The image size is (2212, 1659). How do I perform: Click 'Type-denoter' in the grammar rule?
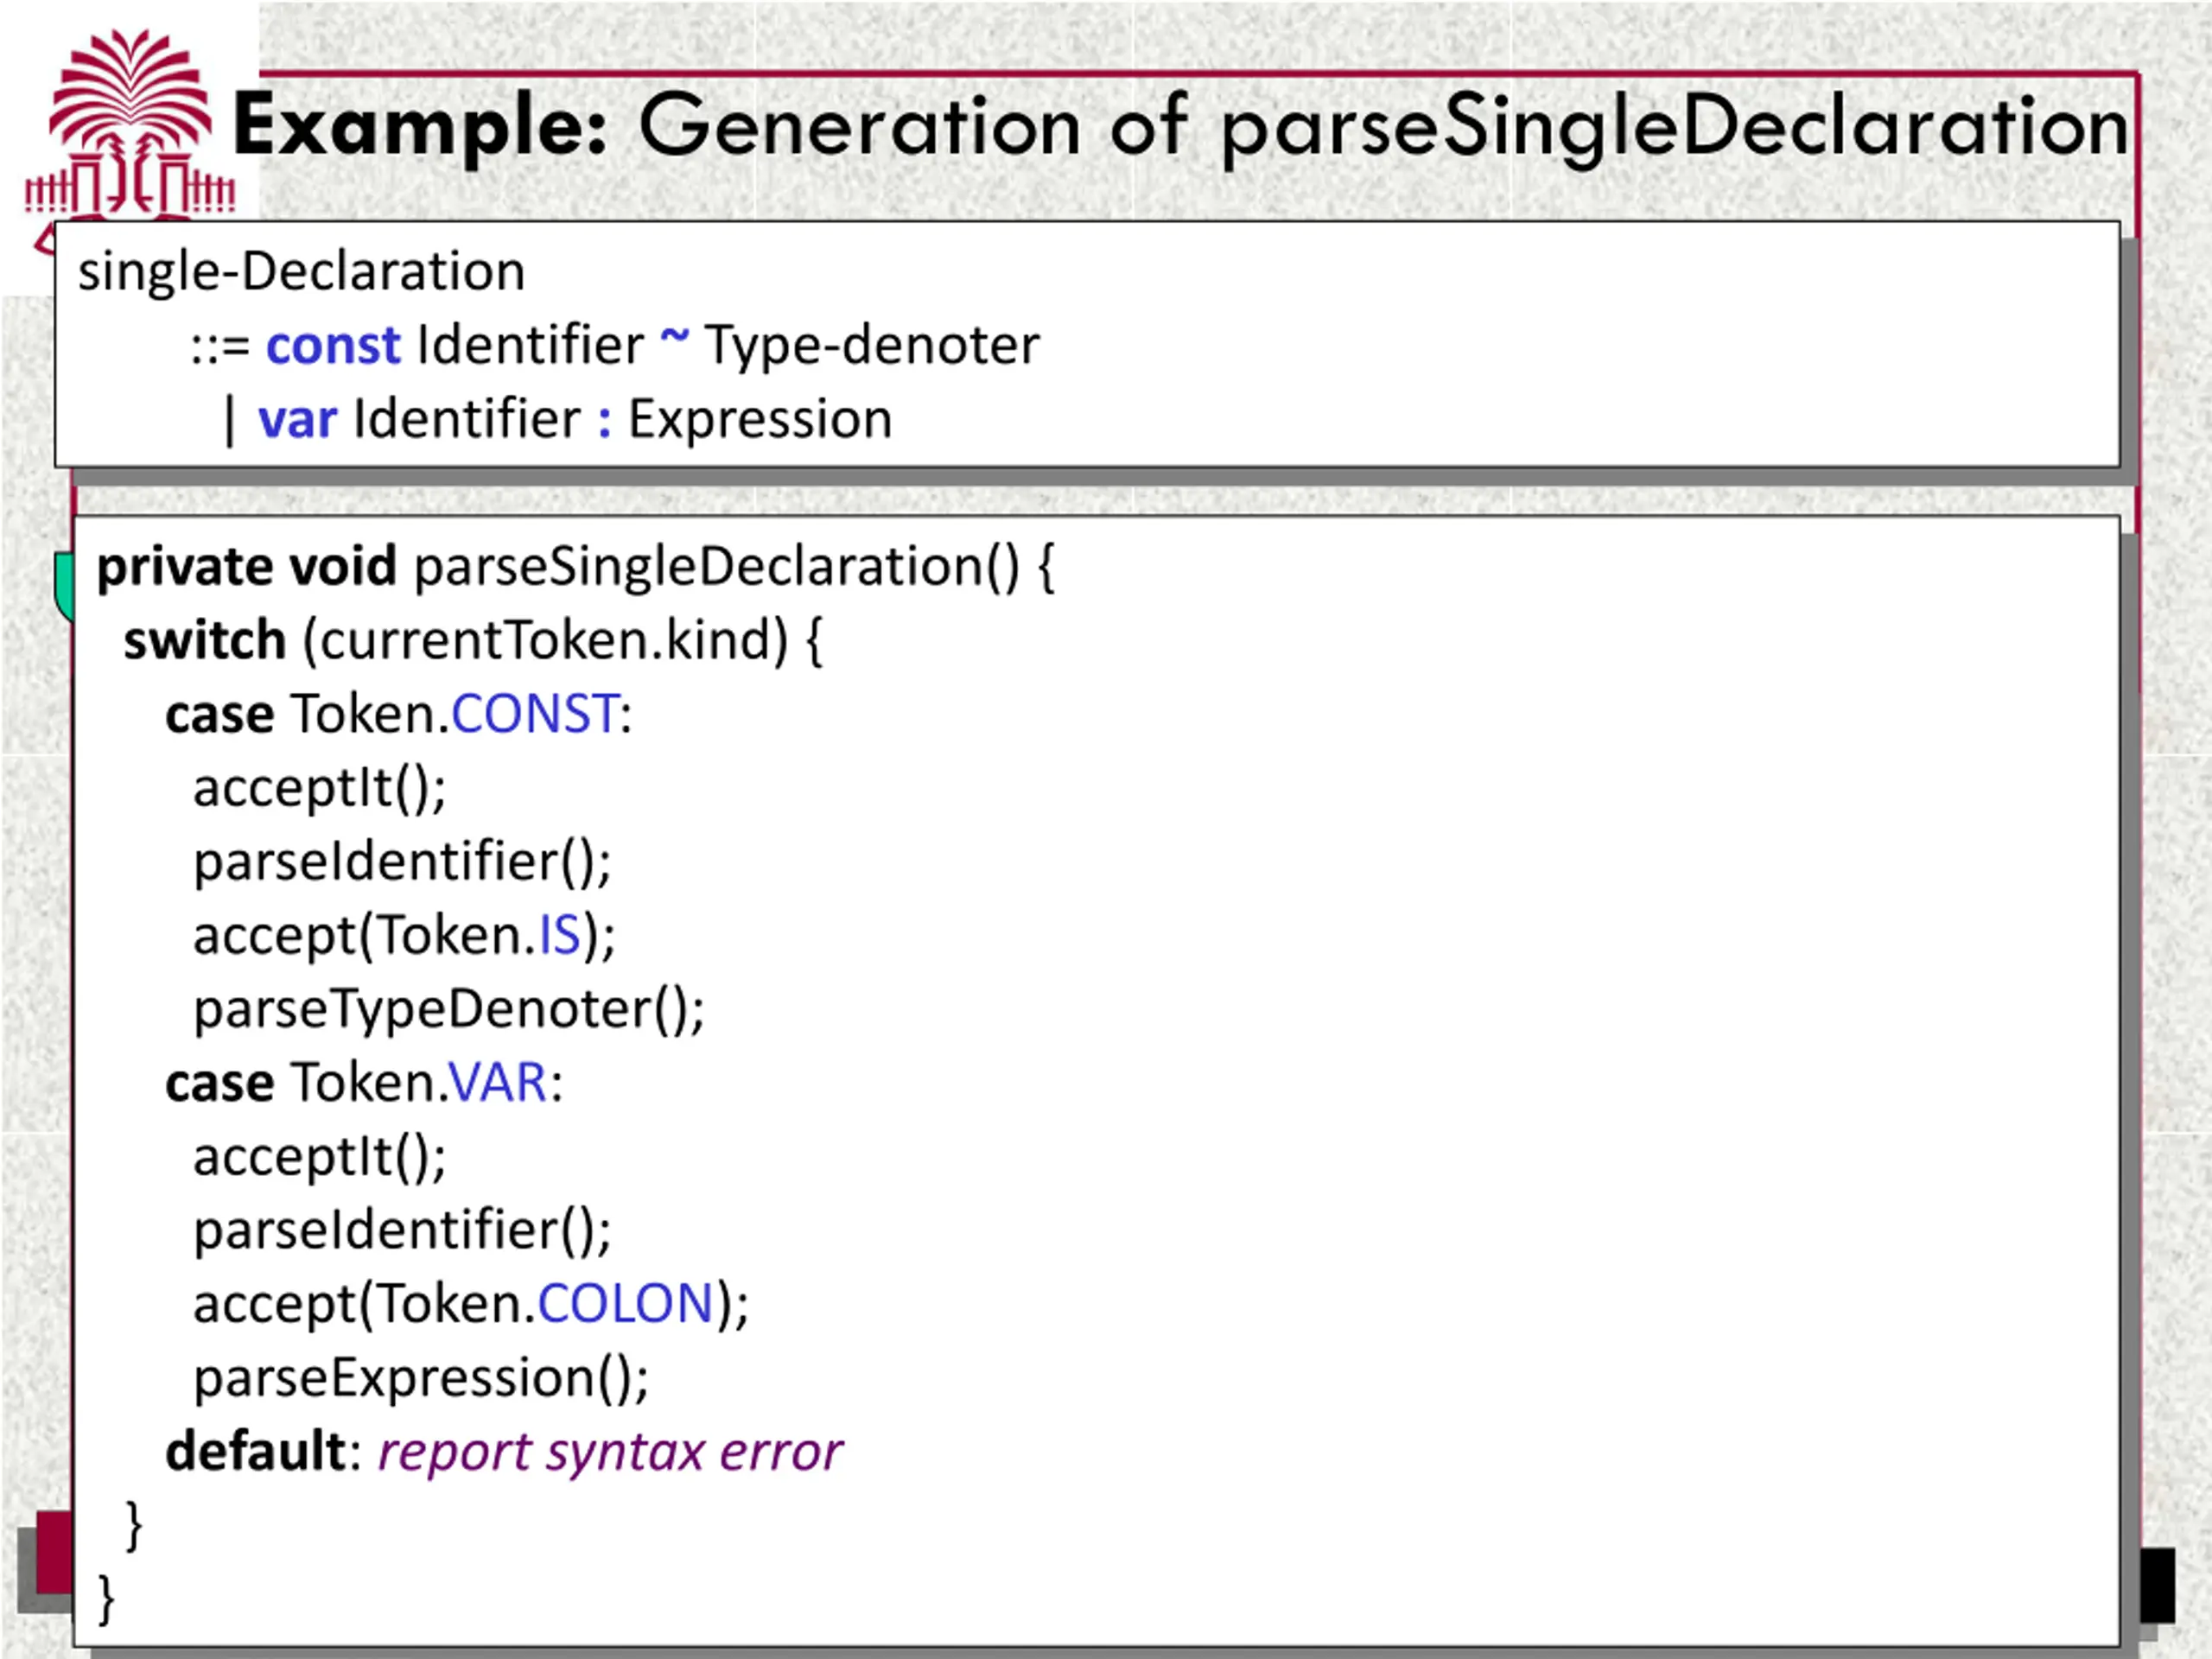[872, 347]
